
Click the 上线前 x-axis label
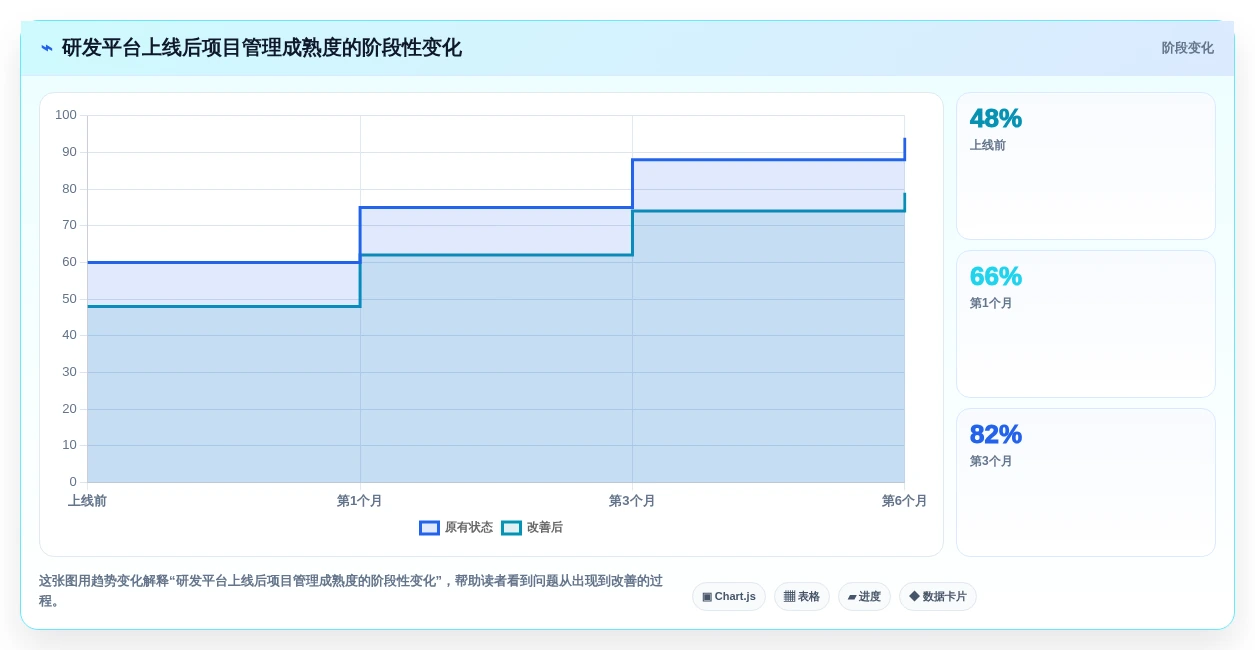coord(87,501)
